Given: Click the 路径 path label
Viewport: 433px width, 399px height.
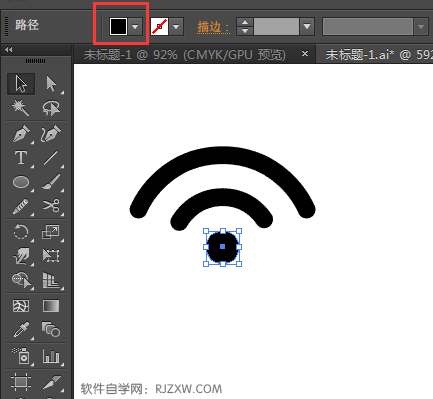Looking at the screenshot, I should click(x=27, y=25).
